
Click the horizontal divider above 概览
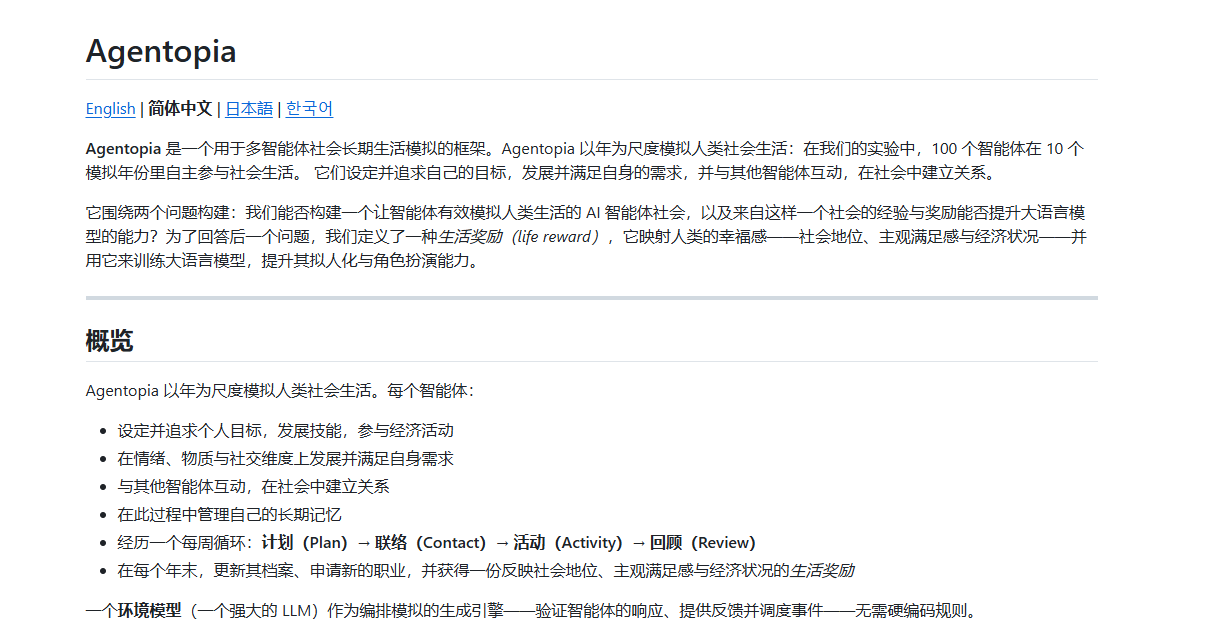click(x=592, y=297)
